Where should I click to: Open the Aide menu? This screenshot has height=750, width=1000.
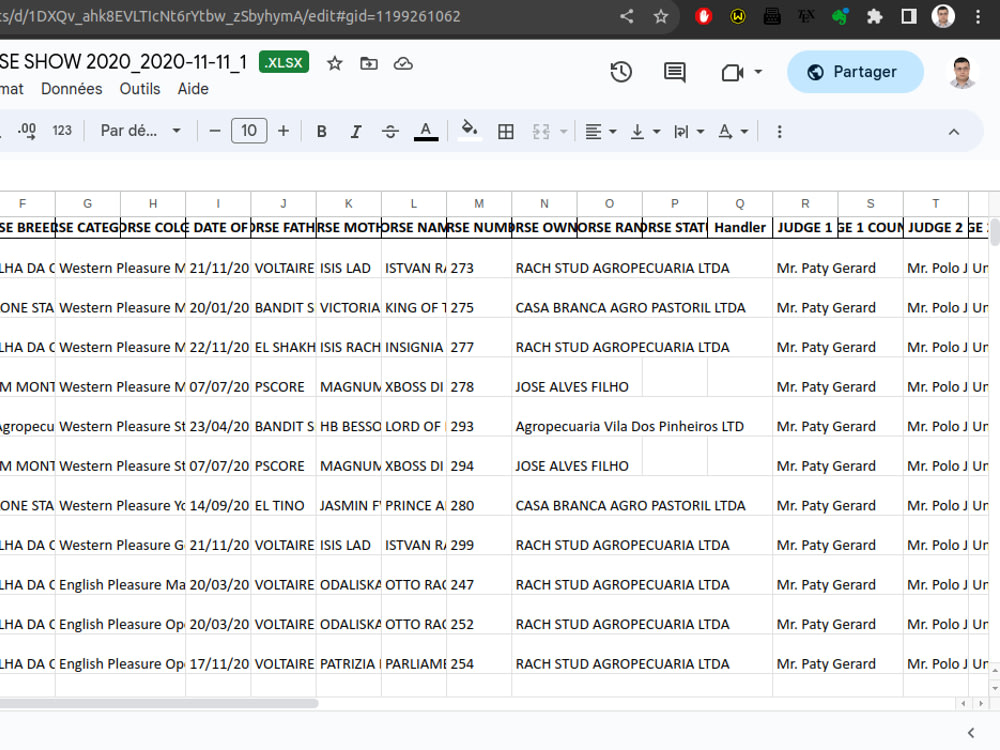(193, 89)
